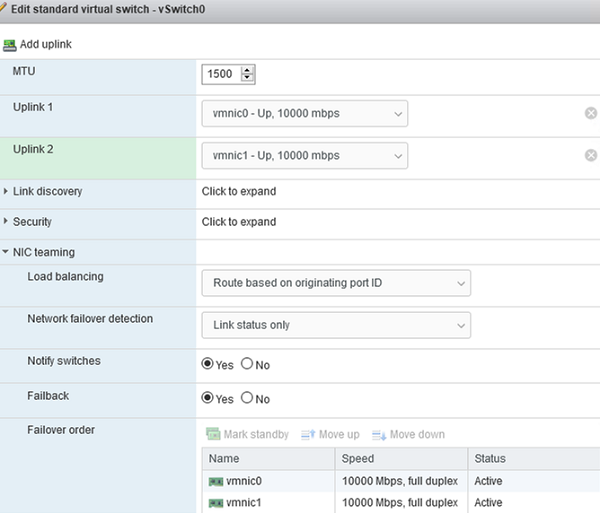This screenshot has width=600, height=522.
Task: Remove Uplink 1 with its X icon
Action: coord(591,113)
